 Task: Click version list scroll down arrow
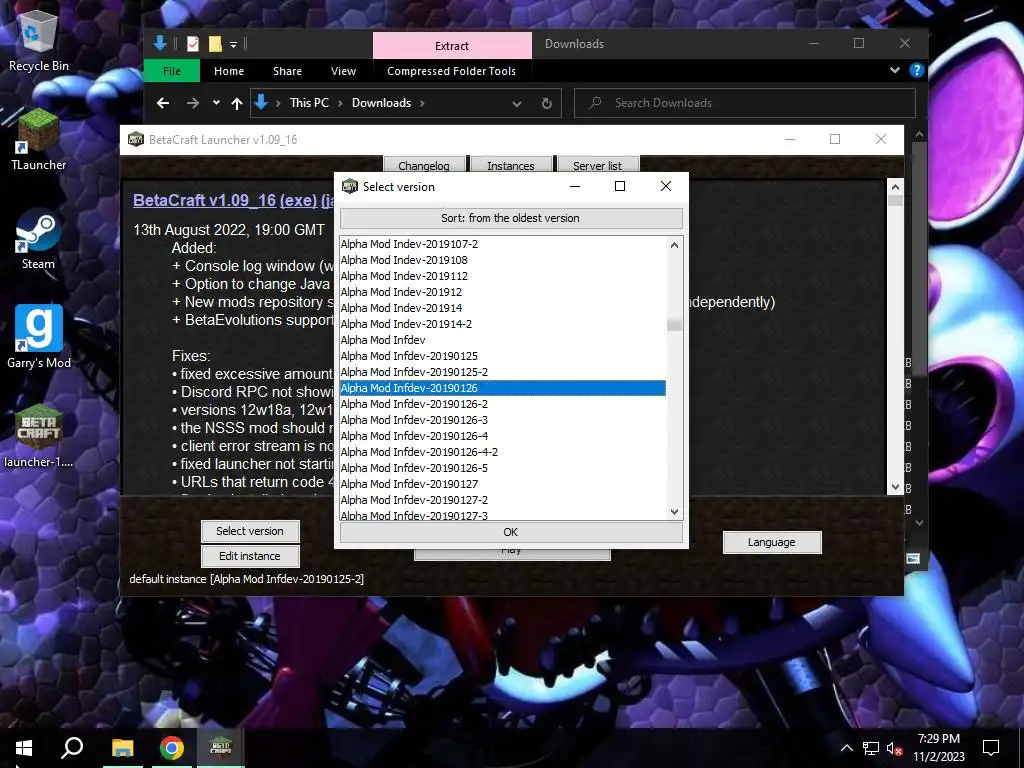[675, 512]
